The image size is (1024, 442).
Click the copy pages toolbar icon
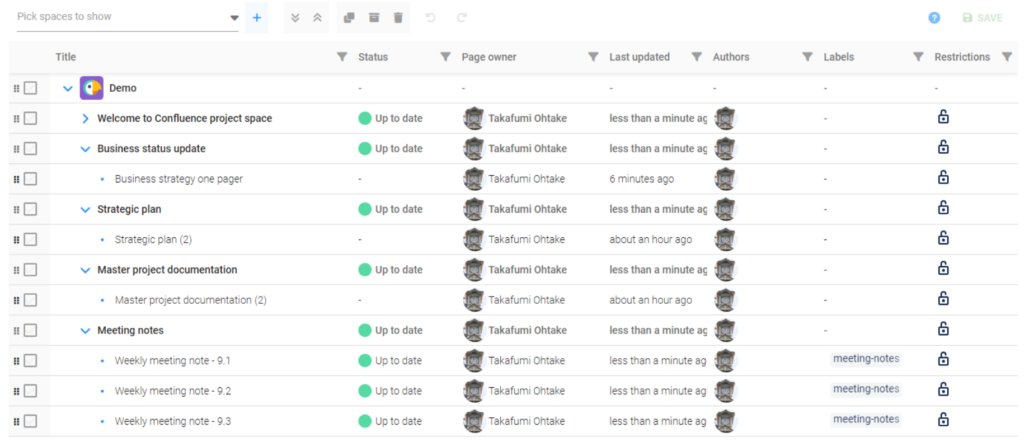349,18
